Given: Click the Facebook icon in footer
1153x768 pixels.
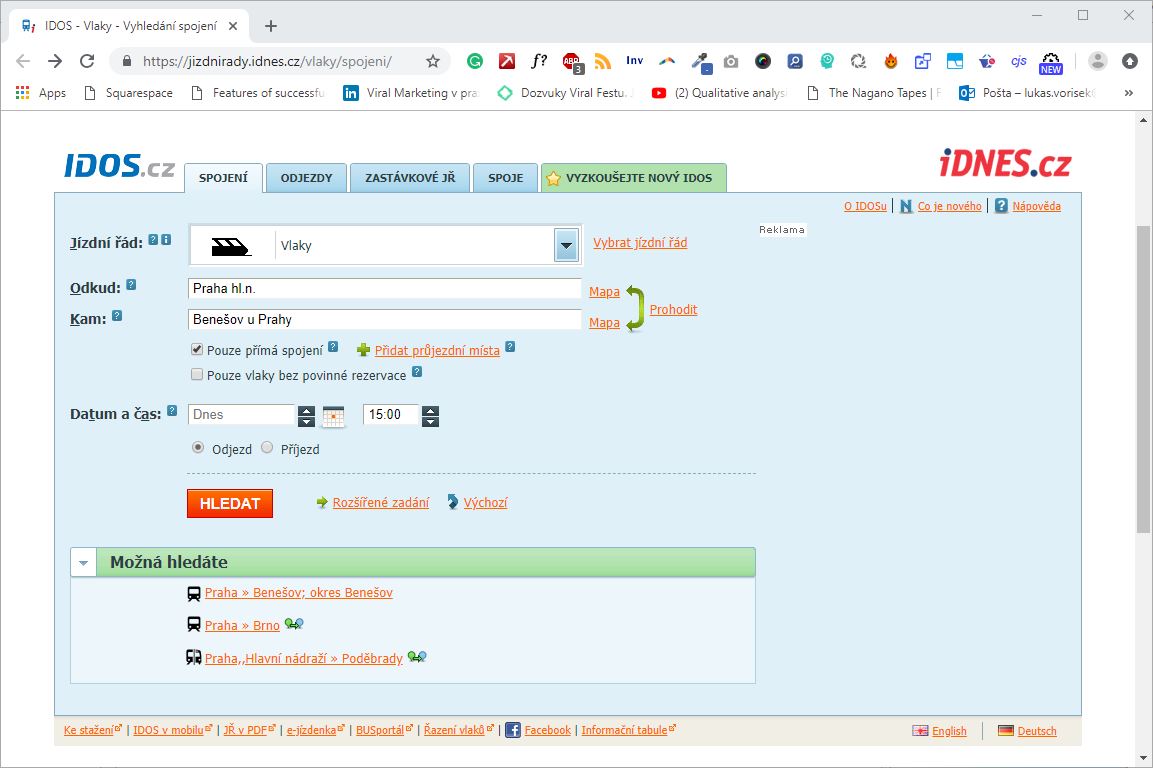Looking at the screenshot, I should click(x=512, y=730).
